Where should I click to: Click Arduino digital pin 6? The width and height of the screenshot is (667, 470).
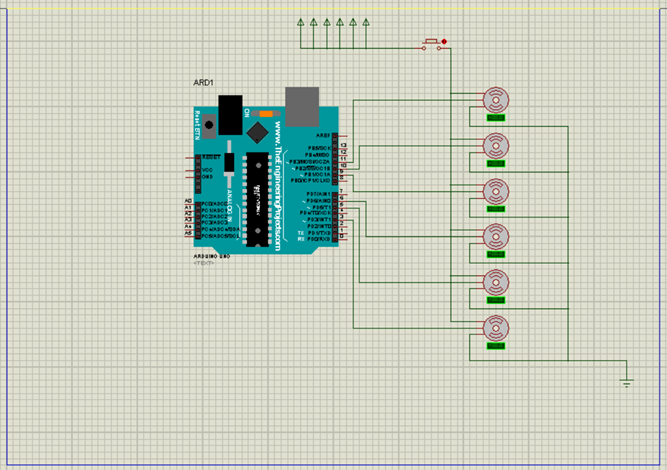point(340,201)
